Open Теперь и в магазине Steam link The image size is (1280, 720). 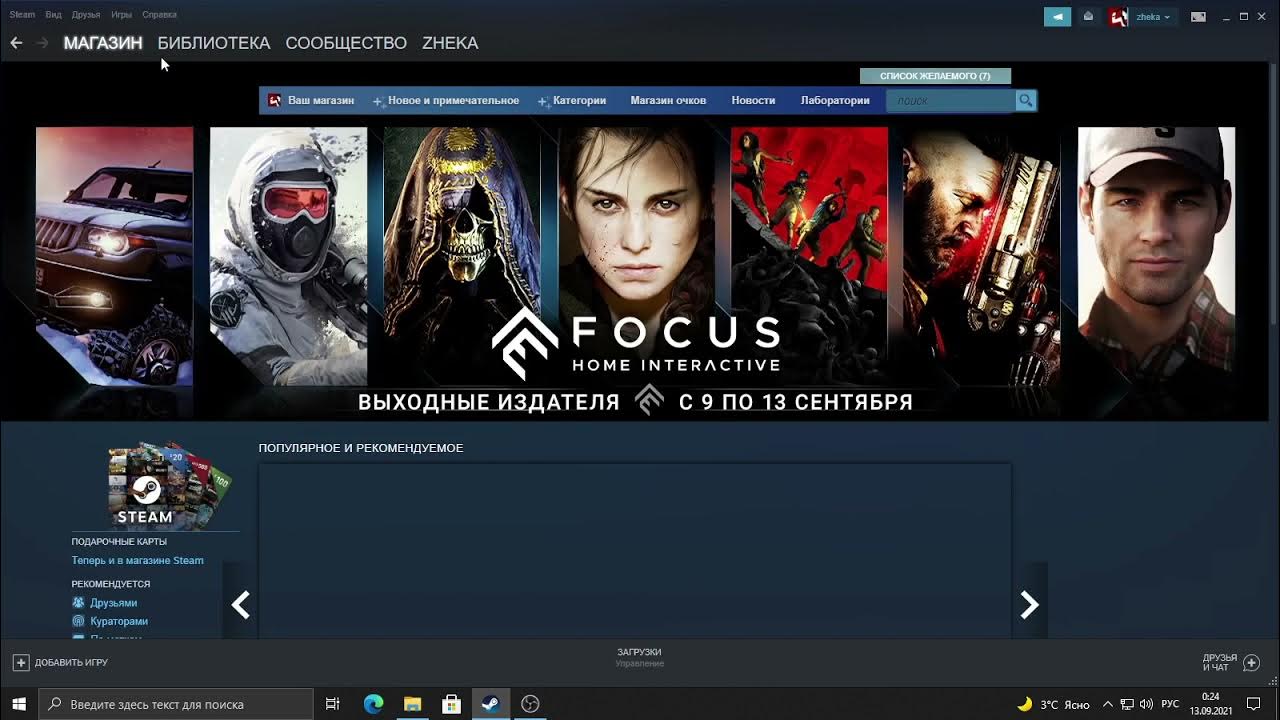click(x=137, y=560)
